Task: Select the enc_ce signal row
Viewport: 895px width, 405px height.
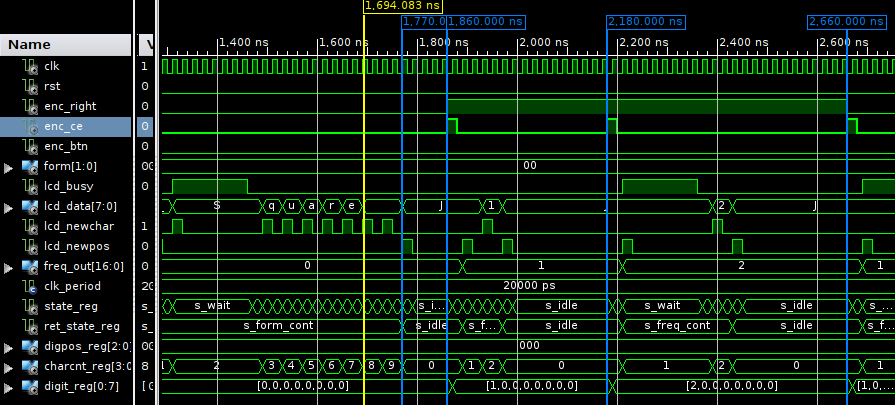Action: click(65, 126)
